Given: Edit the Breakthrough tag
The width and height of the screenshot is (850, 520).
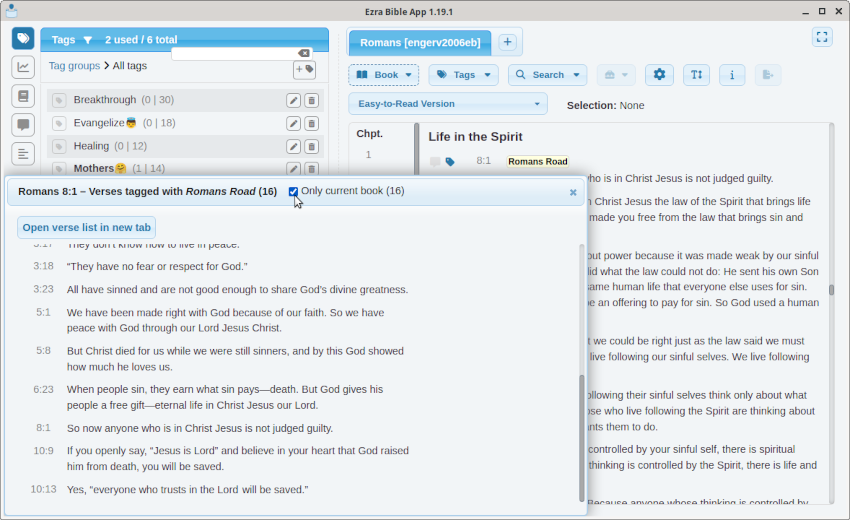Looking at the screenshot, I should [293, 100].
